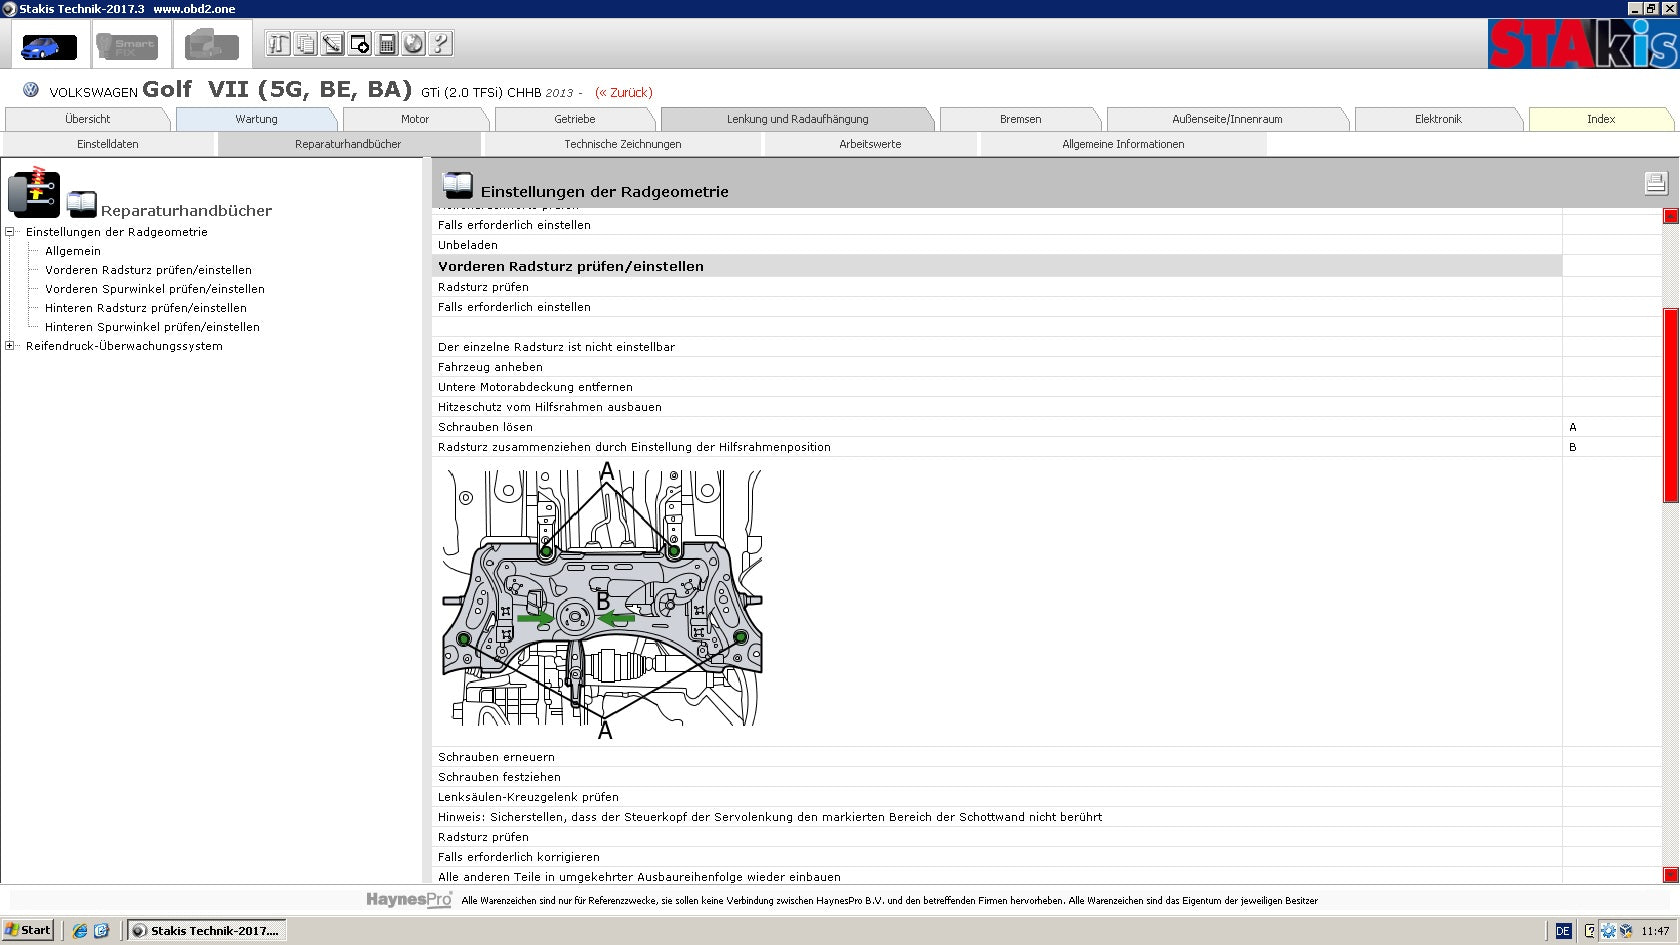
Task: Open the Allgemeine Informationen sub-tab
Action: tap(1123, 144)
